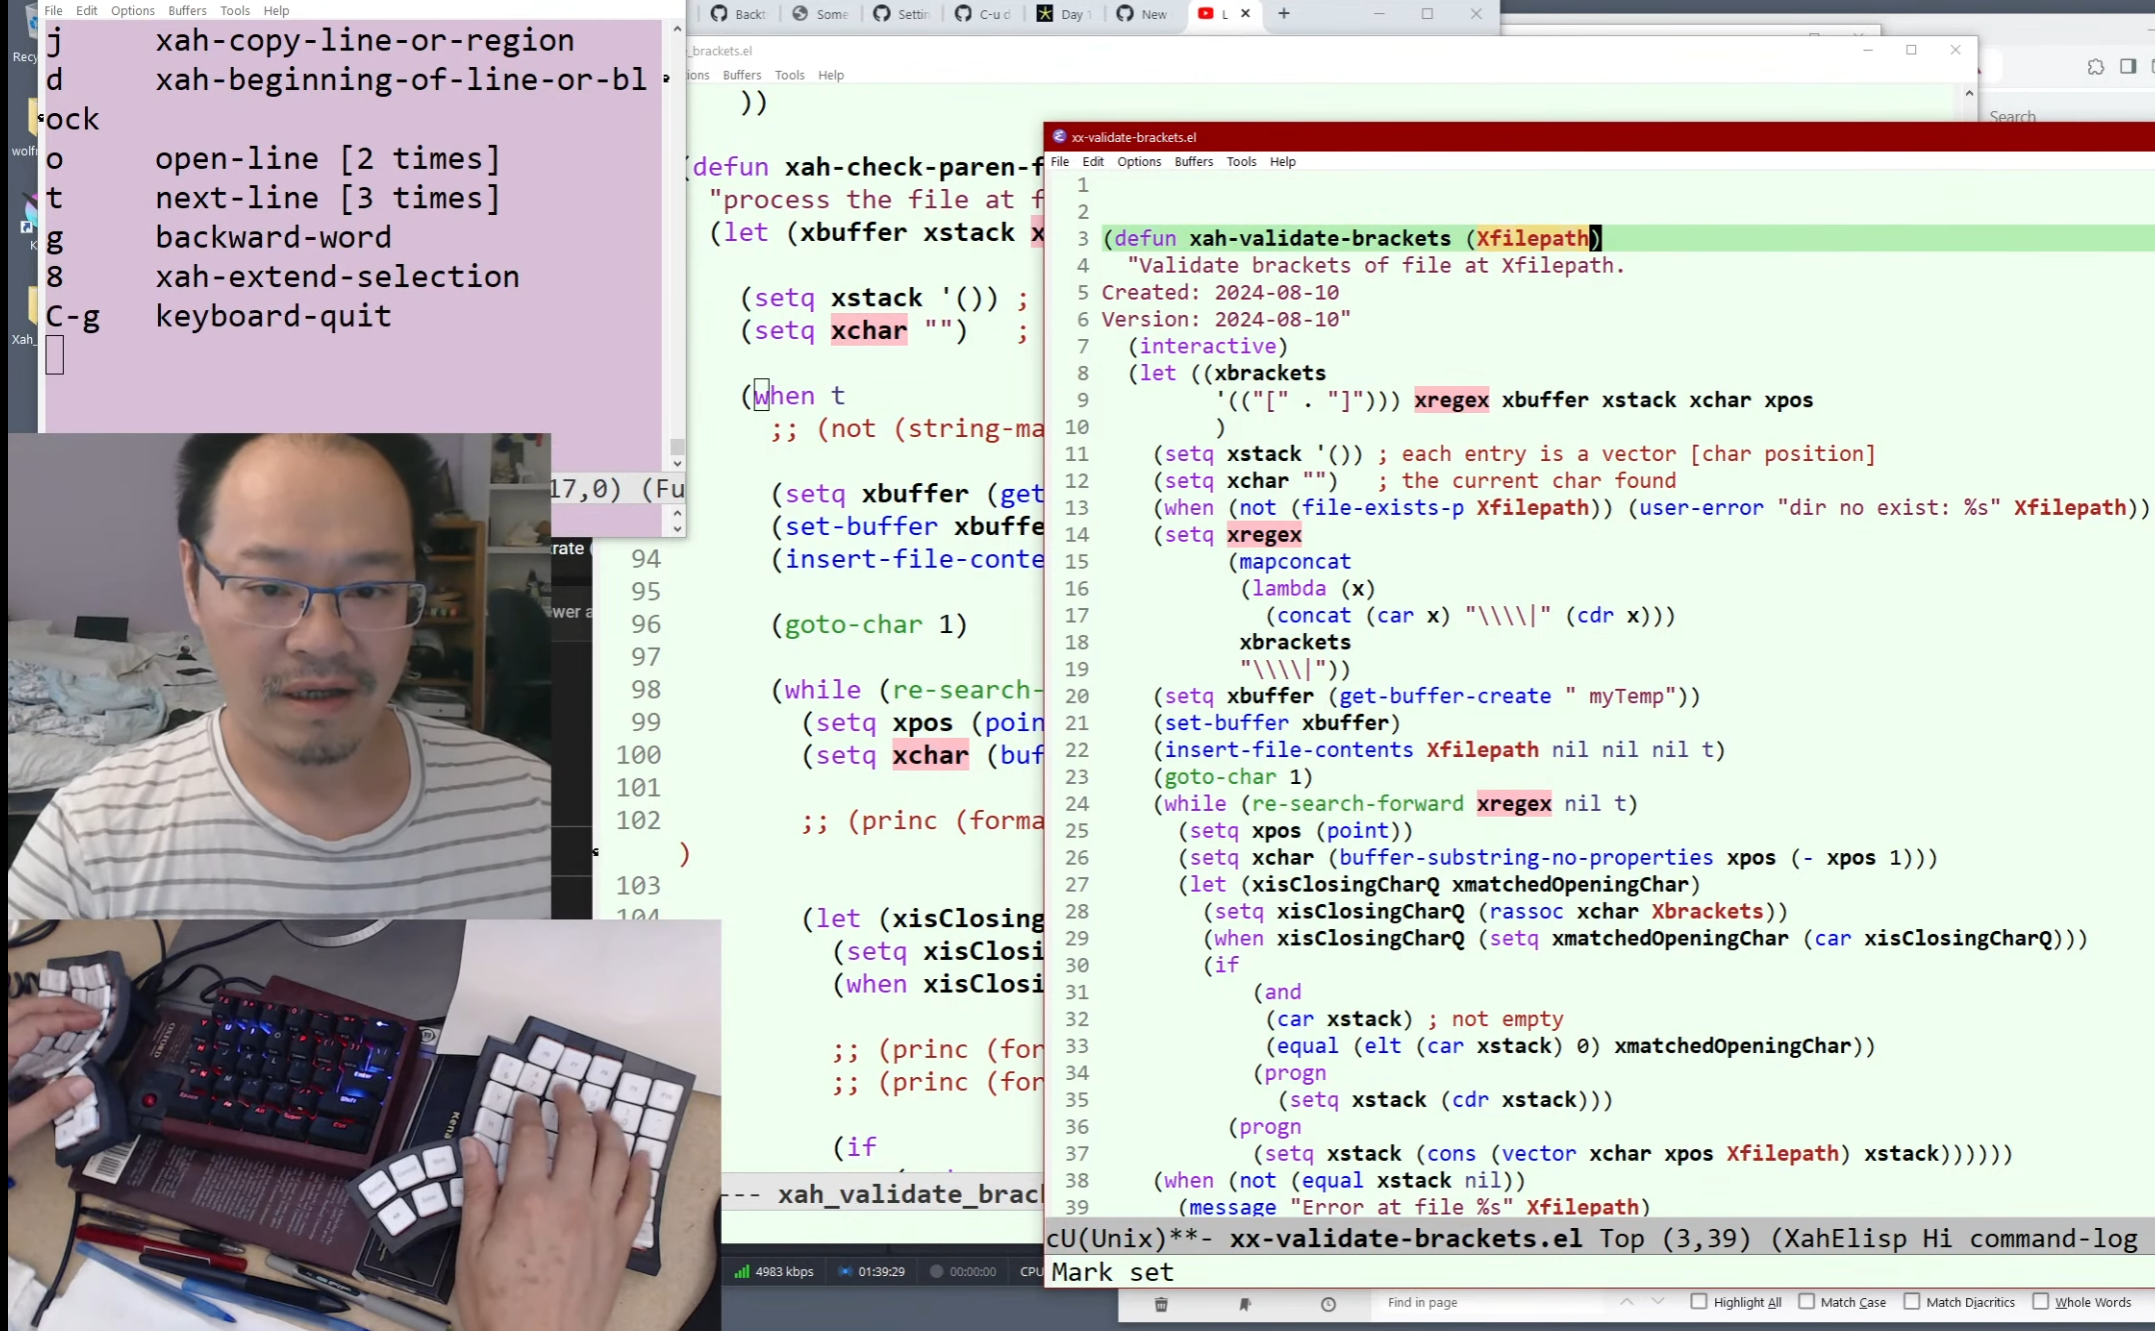Image resolution: width=2155 pixels, height=1331 pixels.
Task: Open Tools menu in command-log window
Action: pyautogui.click(x=235, y=10)
